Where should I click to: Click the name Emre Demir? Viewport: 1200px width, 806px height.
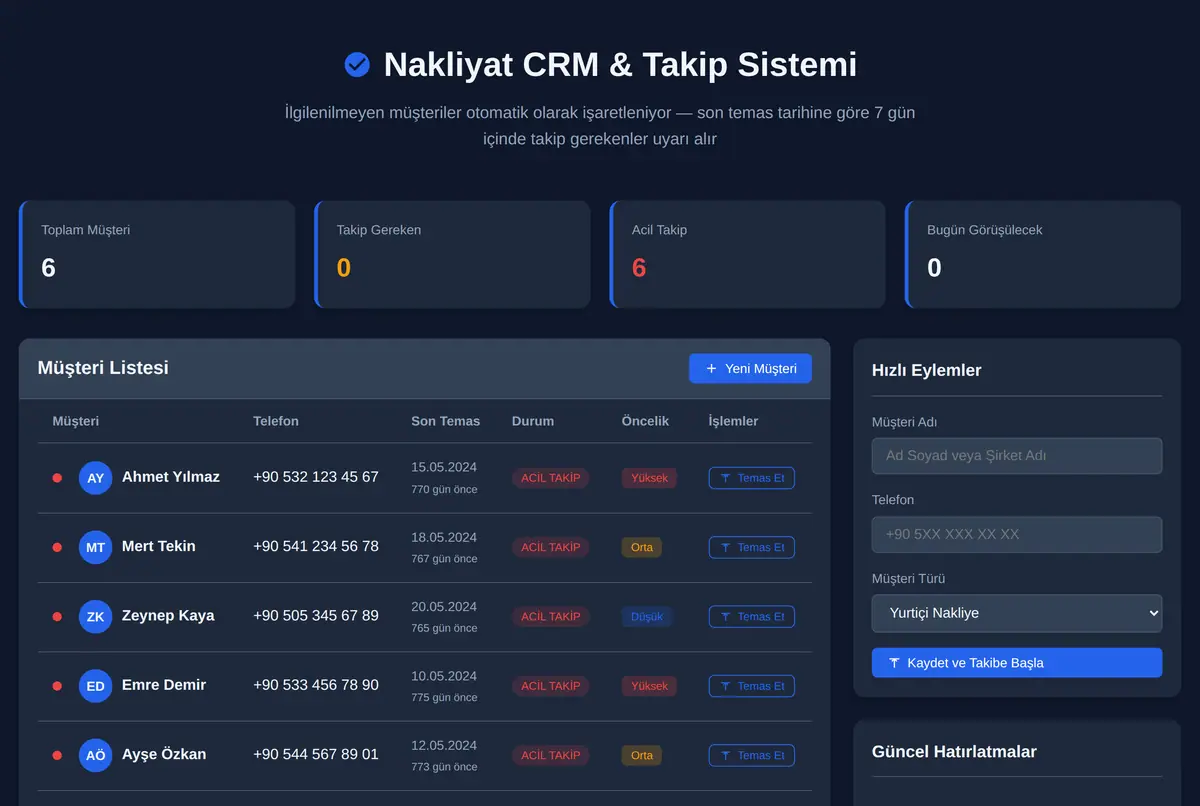[164, 685]
